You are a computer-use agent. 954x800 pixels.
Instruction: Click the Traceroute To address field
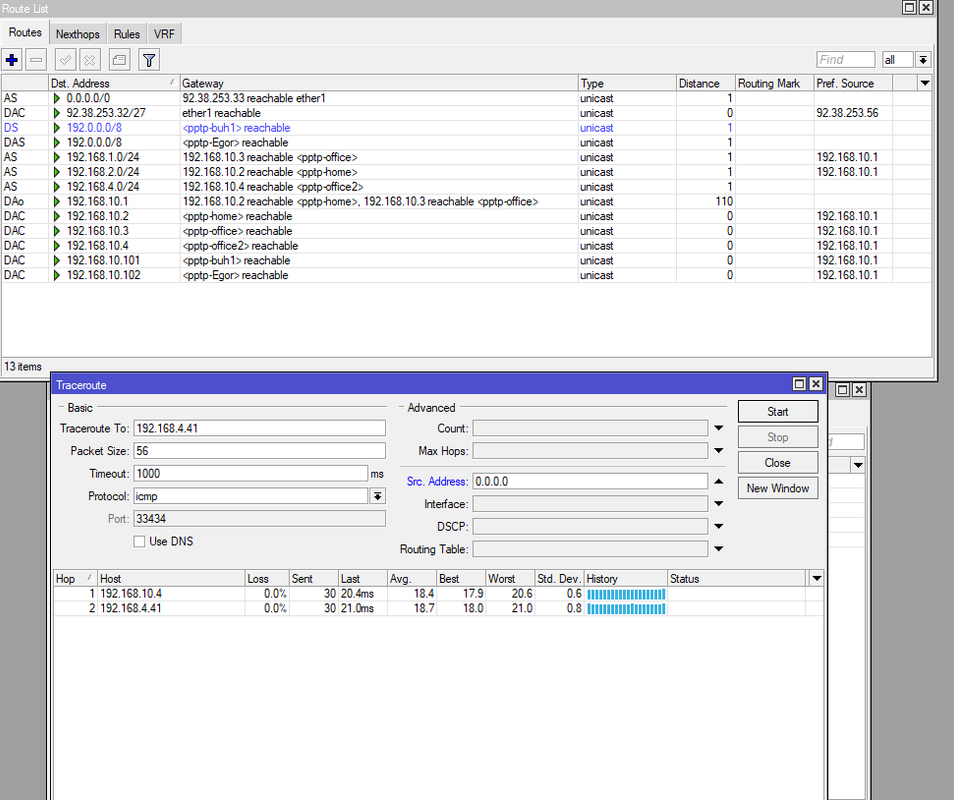[259, 428]
